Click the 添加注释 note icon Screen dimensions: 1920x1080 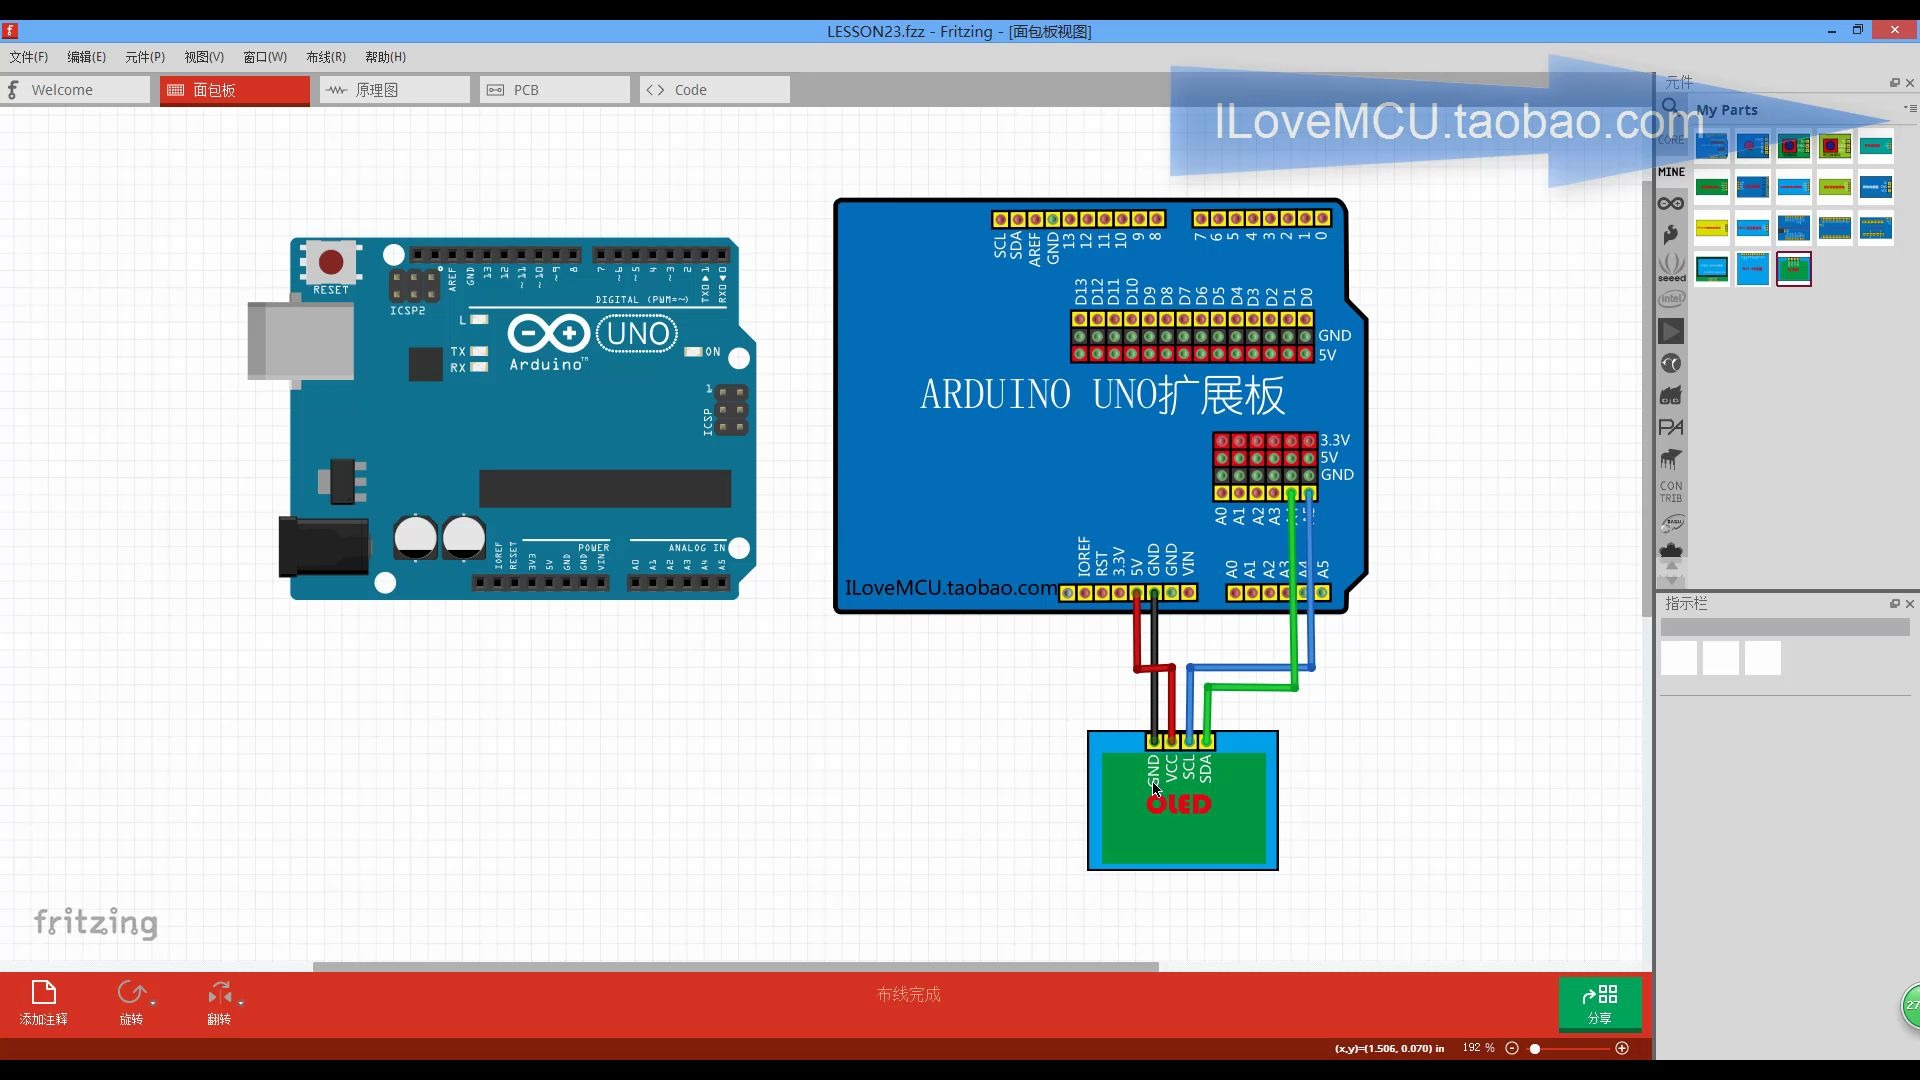(44, 992)
